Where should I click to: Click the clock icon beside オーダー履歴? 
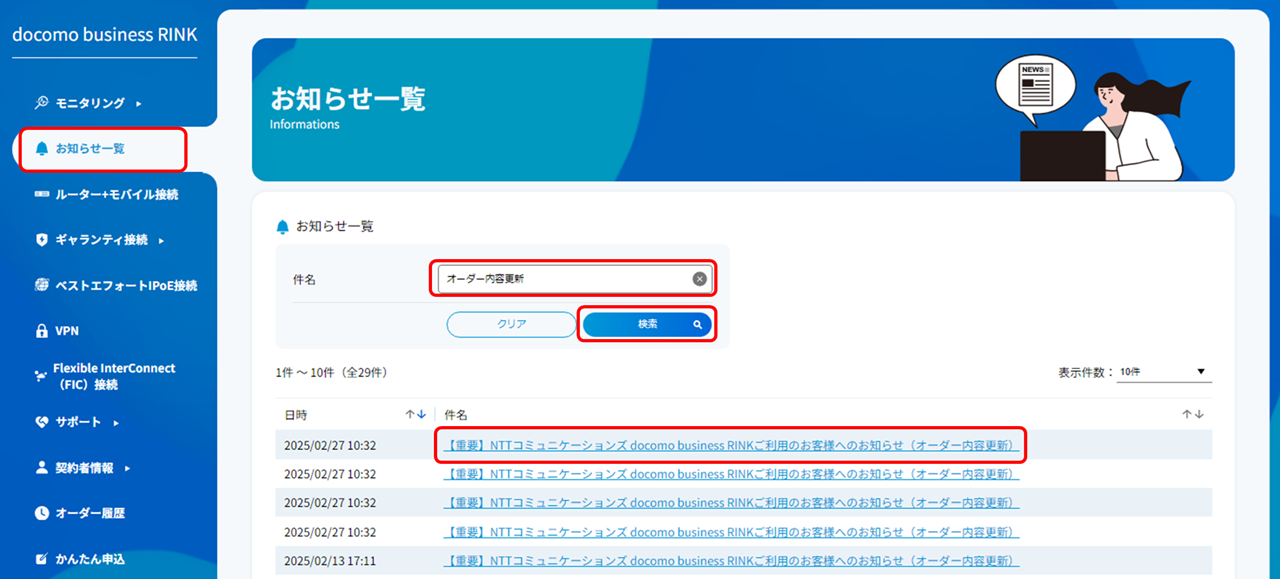(x=41, y=513)
